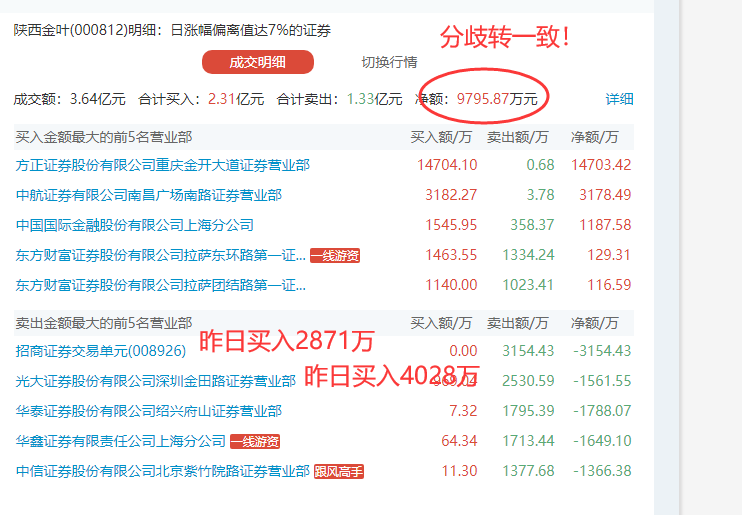The height and width of the screenshot is (515, 742).
Task: Click buy amount 1140.00
Action: [451, 285]
